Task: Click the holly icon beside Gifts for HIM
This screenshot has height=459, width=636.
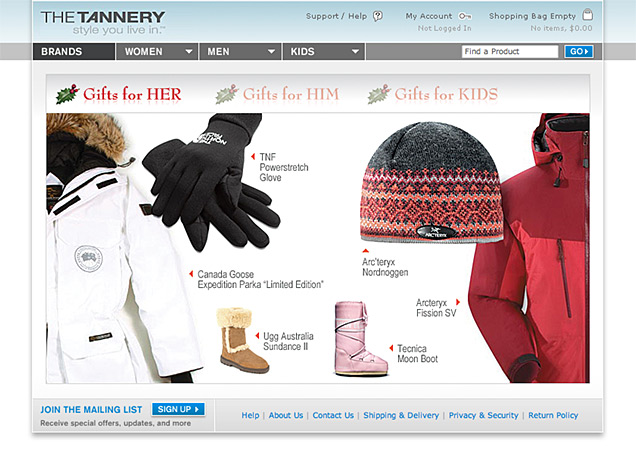Action: 227,94
